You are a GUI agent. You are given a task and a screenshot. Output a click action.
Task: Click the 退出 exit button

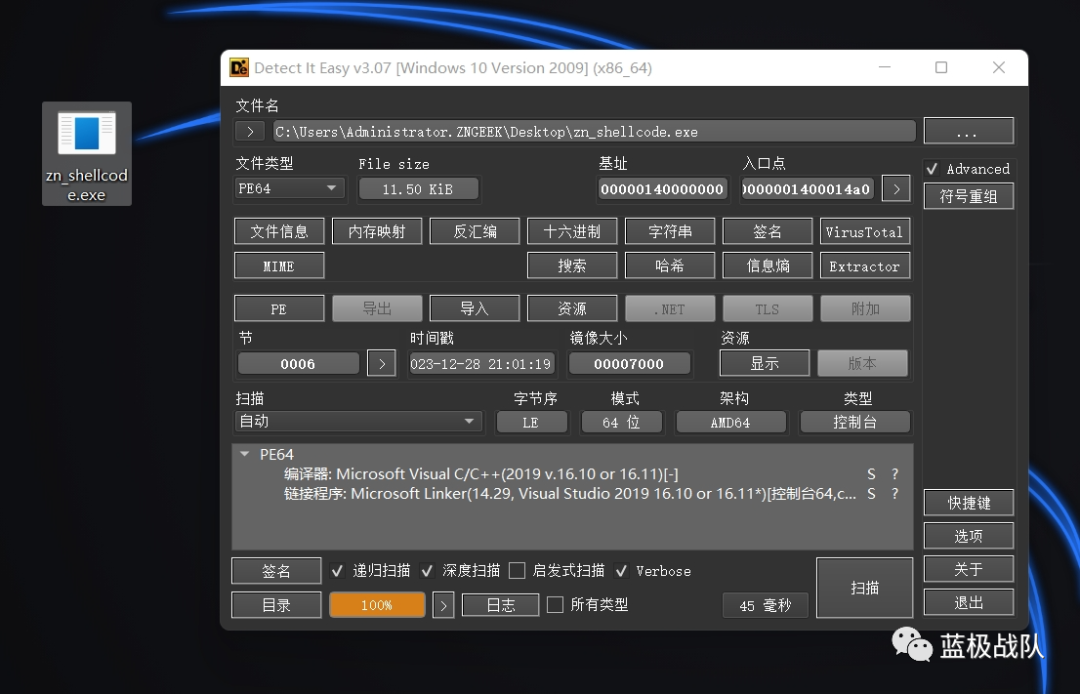click(968, 602)
